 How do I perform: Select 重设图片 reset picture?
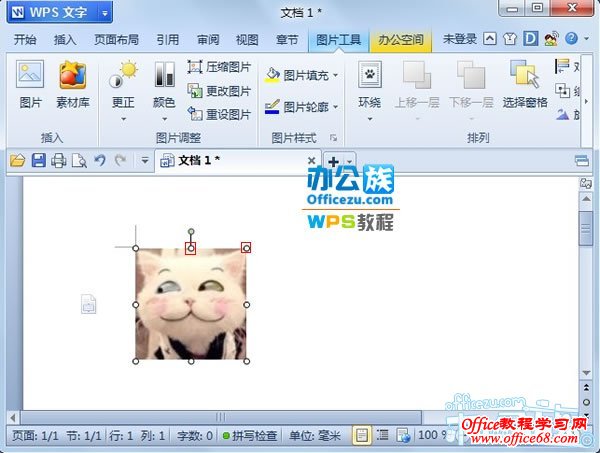[x=219, y=114]
